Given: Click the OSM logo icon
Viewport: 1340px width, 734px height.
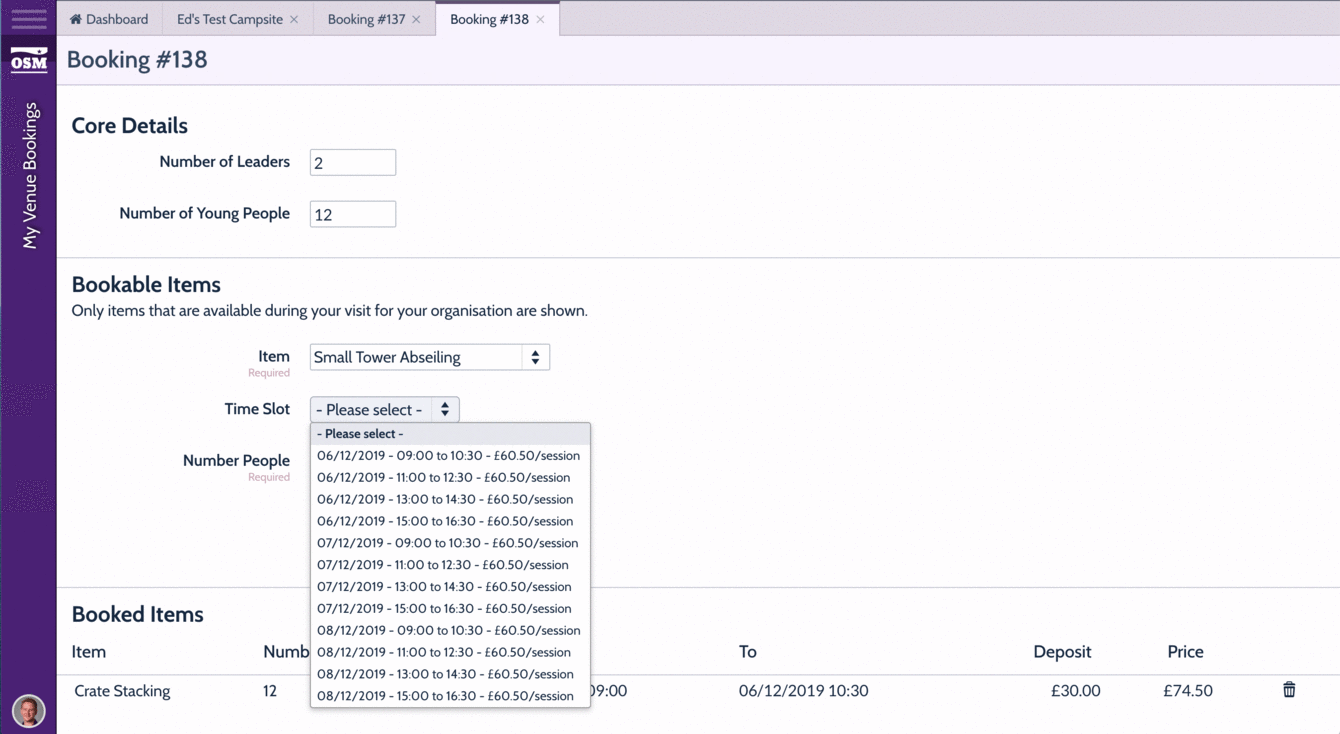Looking at the screenshot, I should [x=28, y=60].
